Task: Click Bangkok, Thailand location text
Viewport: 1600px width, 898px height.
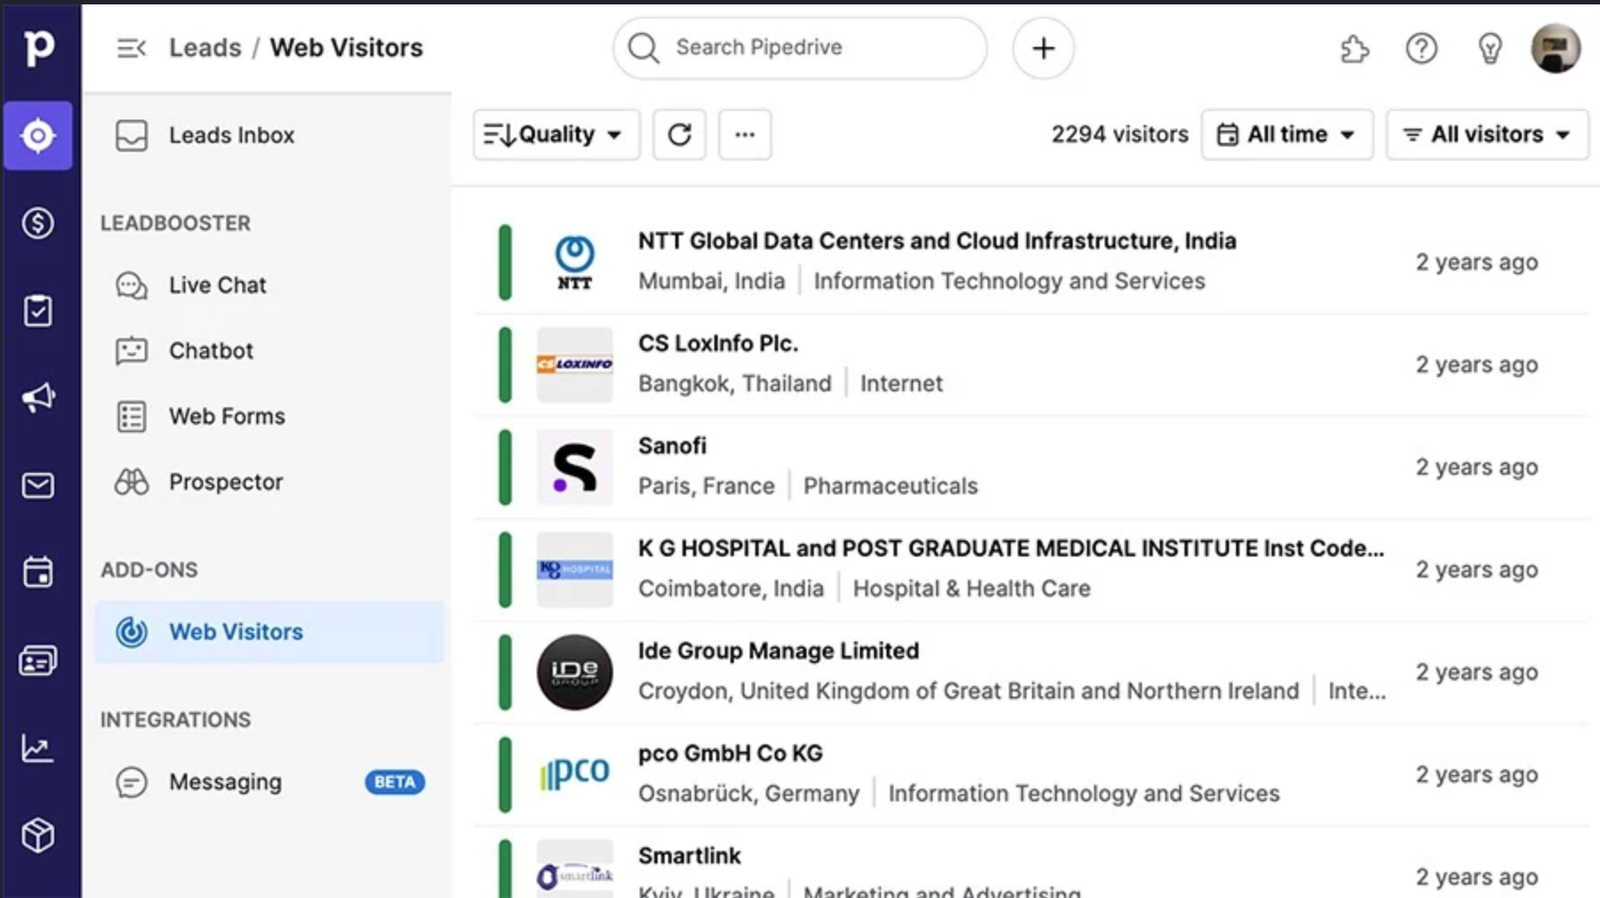Action: pos(735,384)
